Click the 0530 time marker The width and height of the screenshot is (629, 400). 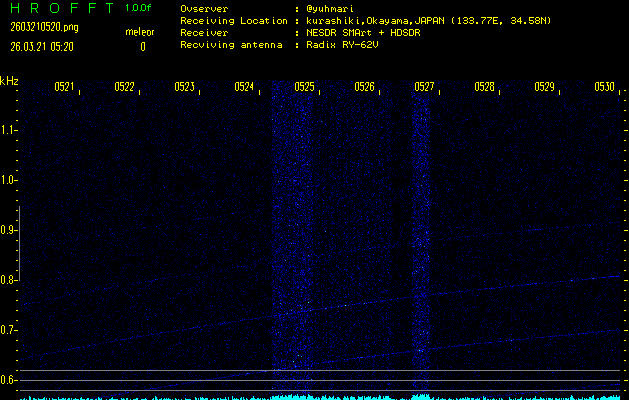pyautogui.click(x=604, y=87)
